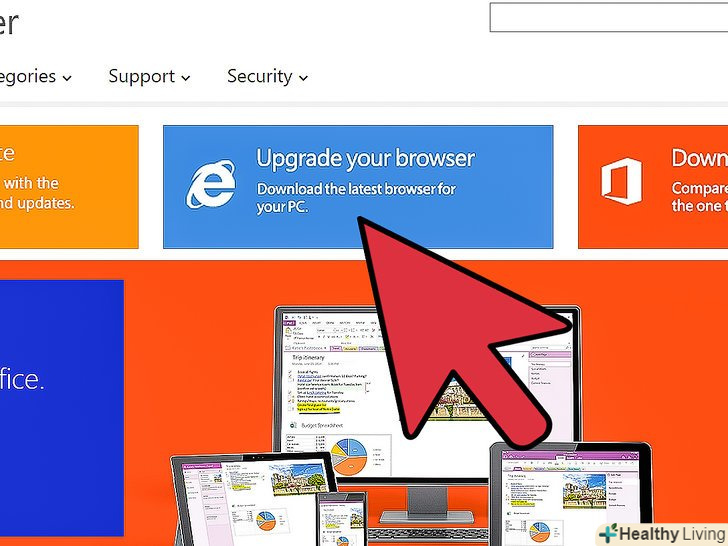728x546 pixels.
Task: Click the tablet device image at right
Action: (x=570, y=494)
